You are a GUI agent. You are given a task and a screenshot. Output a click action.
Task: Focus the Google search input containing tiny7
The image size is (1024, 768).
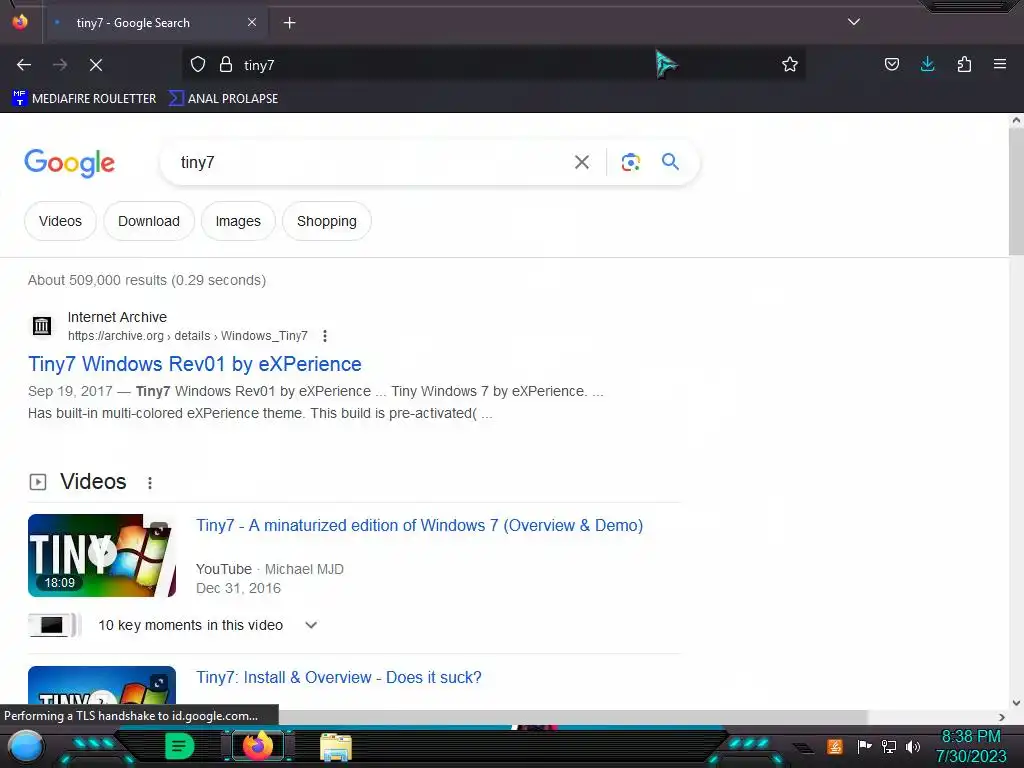(x=372, y=162)
